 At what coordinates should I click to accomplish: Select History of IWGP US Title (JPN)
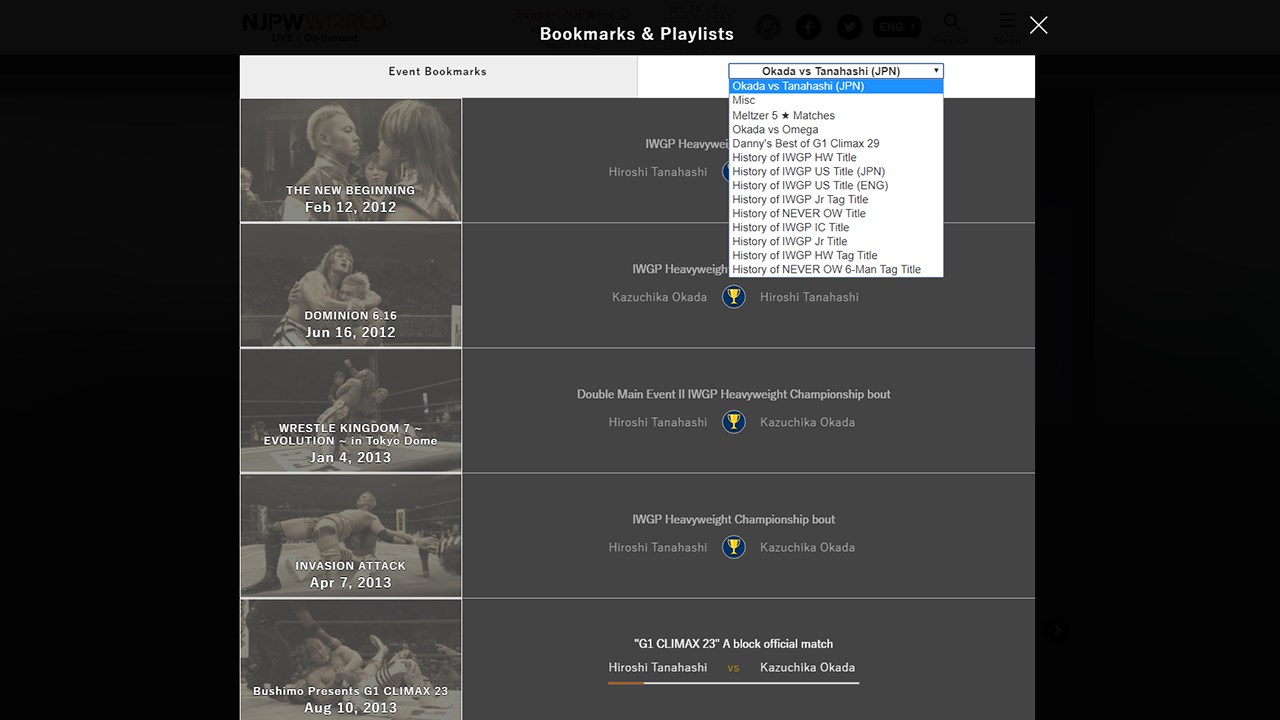[836, 171]
